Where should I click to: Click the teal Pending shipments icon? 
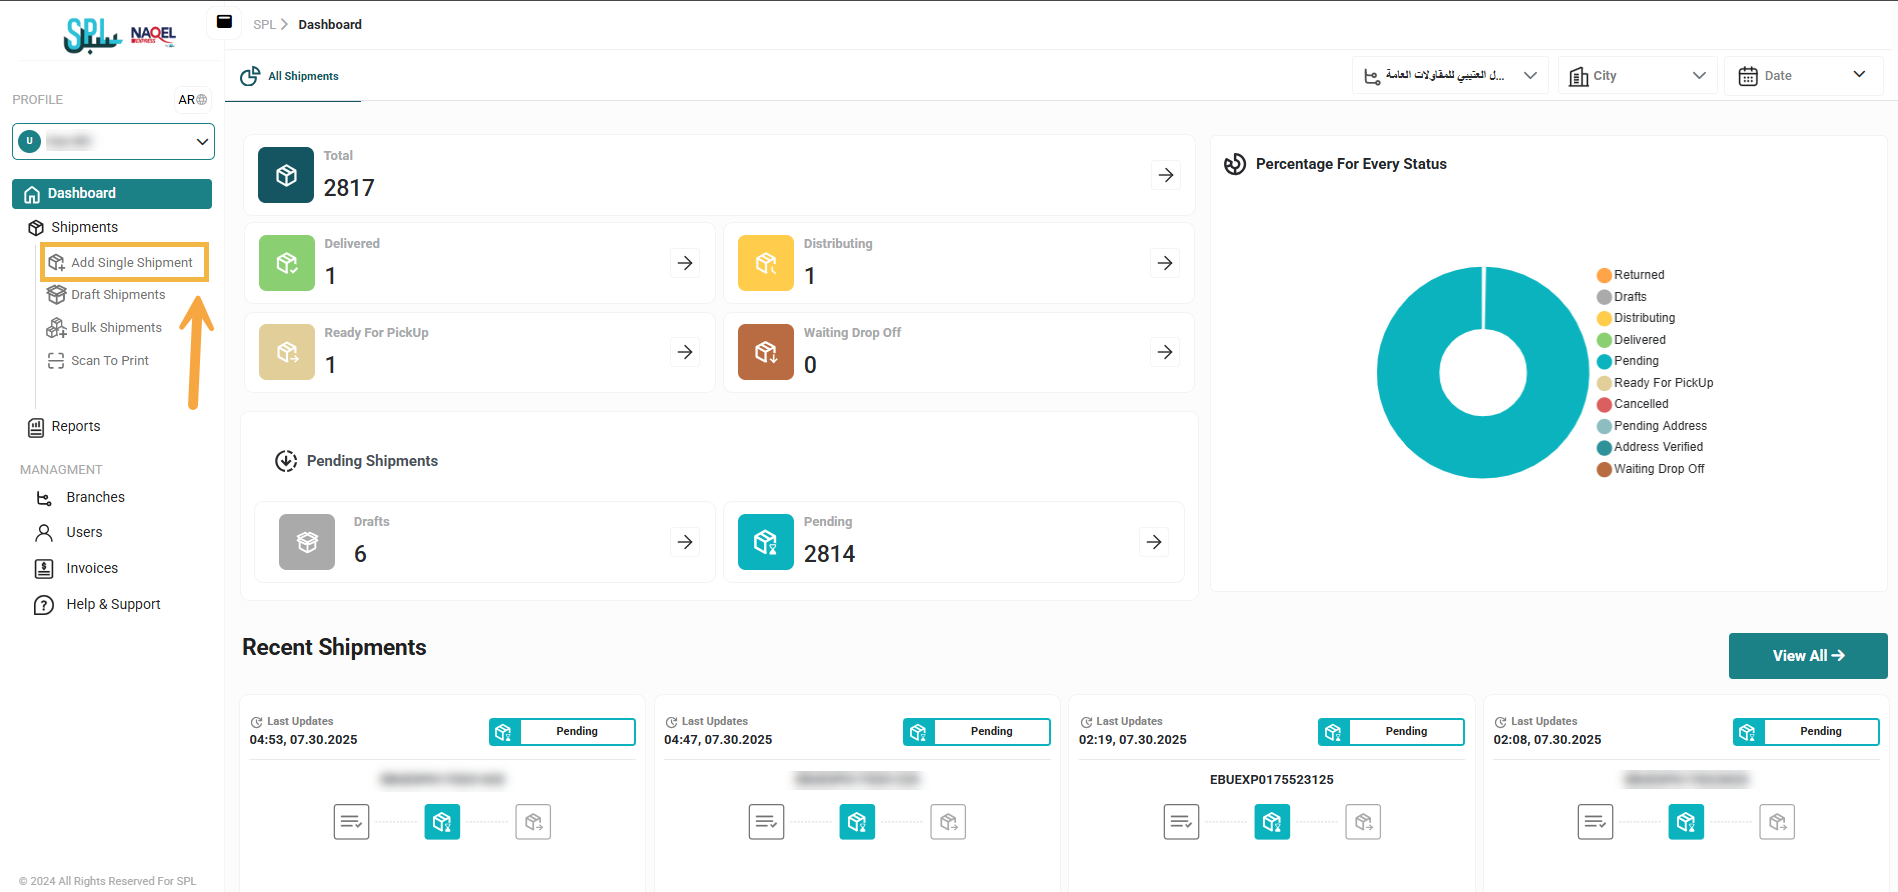point(765,542)
